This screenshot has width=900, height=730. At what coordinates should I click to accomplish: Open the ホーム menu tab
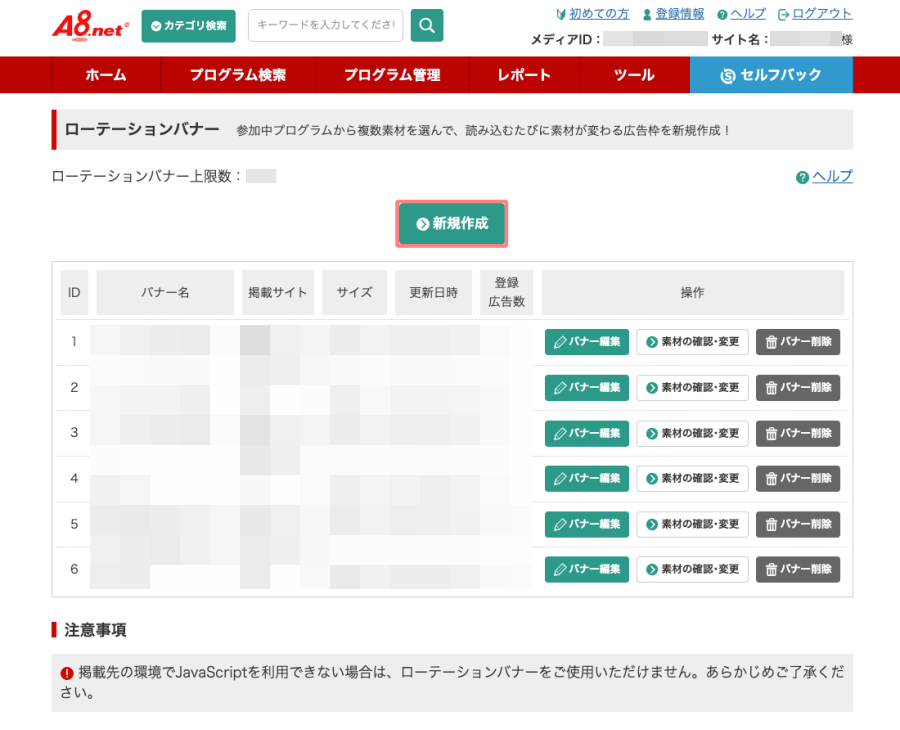coord(105,75)
